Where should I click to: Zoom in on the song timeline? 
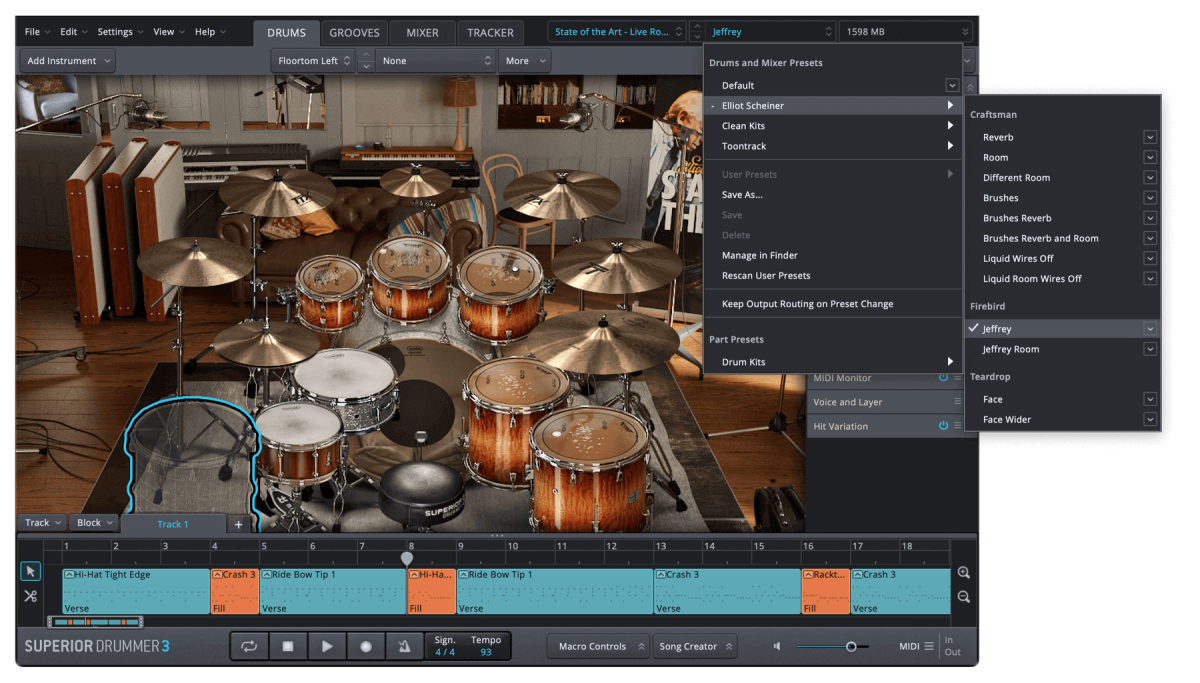click(963, 573)
